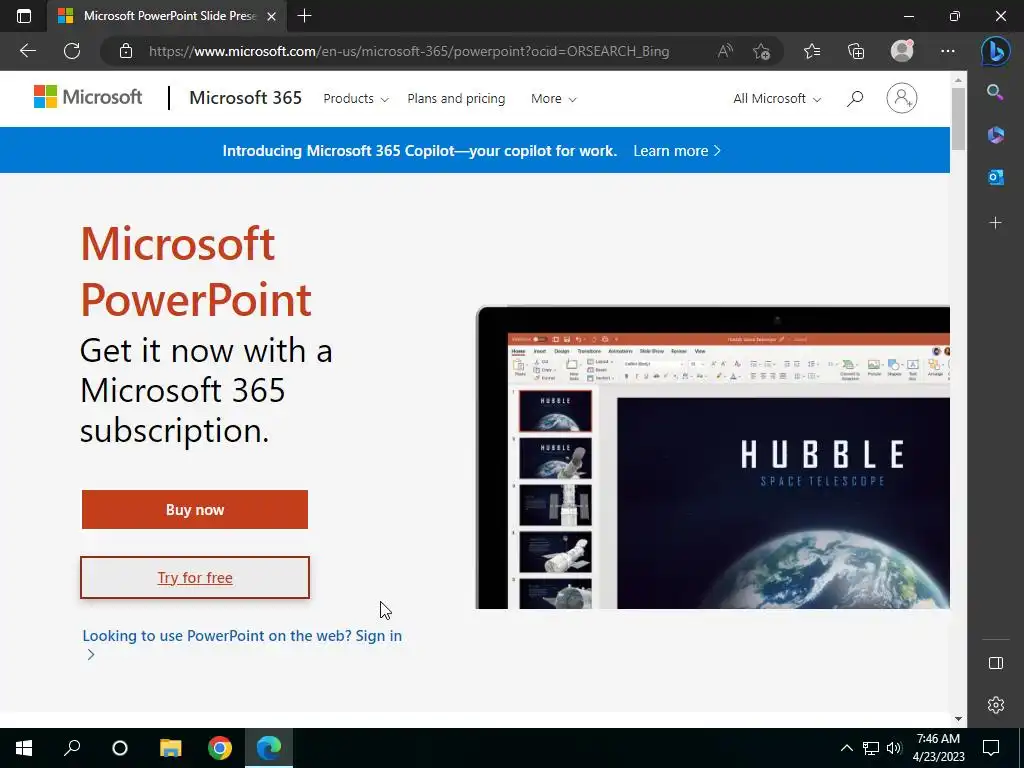Screen dimensions: 1024x768
Task: Click the Try for free button
Action: click(195, 577)
